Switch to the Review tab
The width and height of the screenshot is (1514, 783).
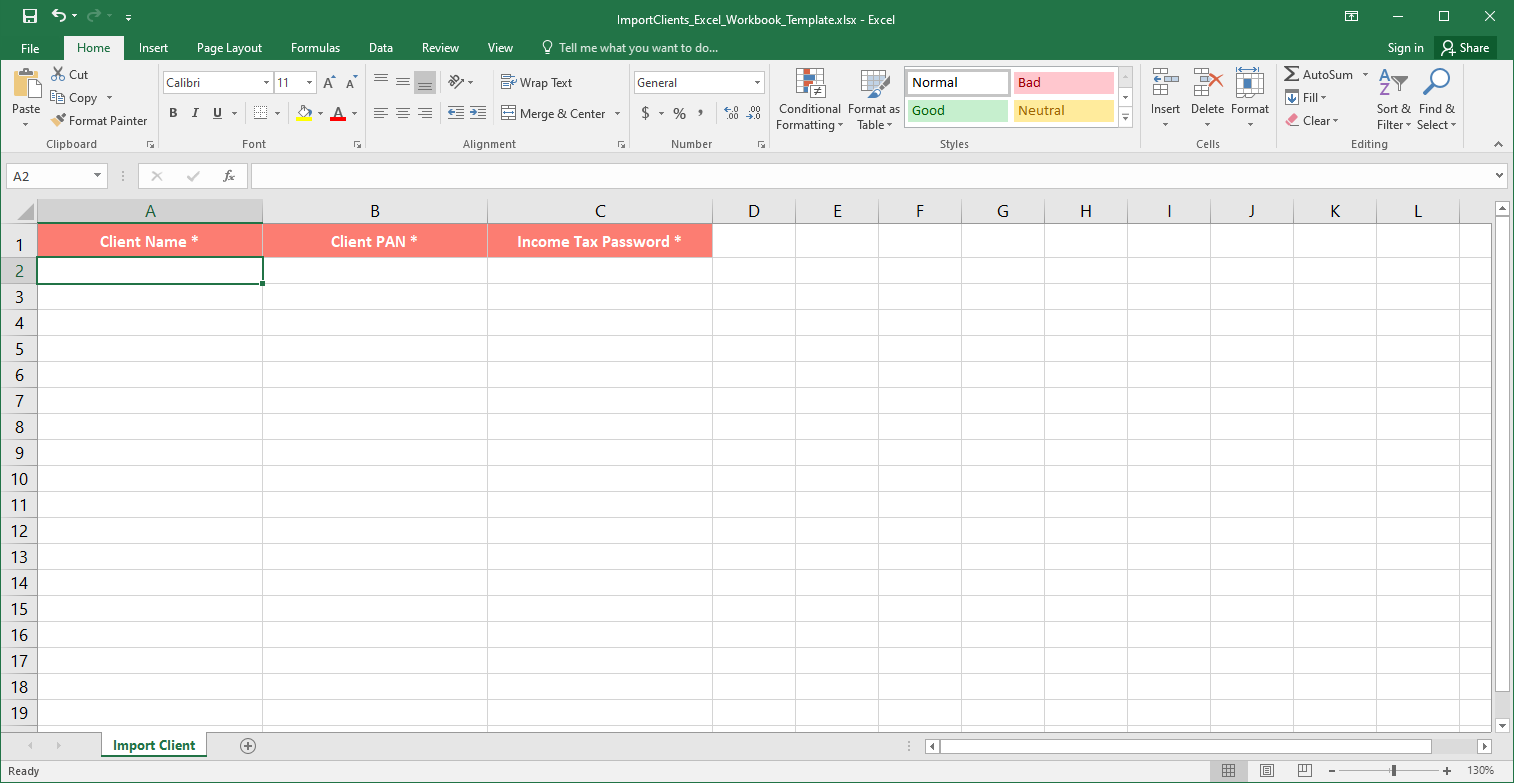click(x=440, y=48)
